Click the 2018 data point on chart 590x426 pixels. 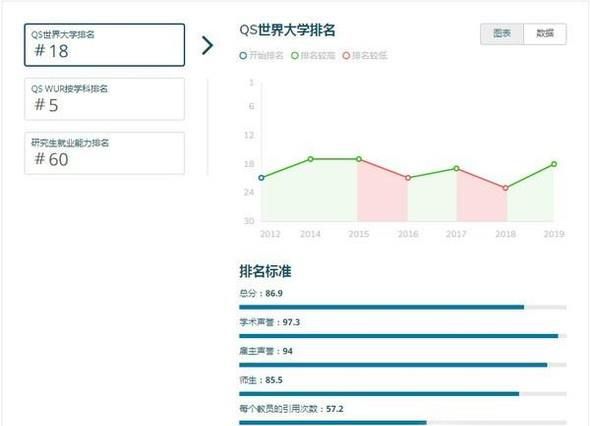click(x=505, y=188)
